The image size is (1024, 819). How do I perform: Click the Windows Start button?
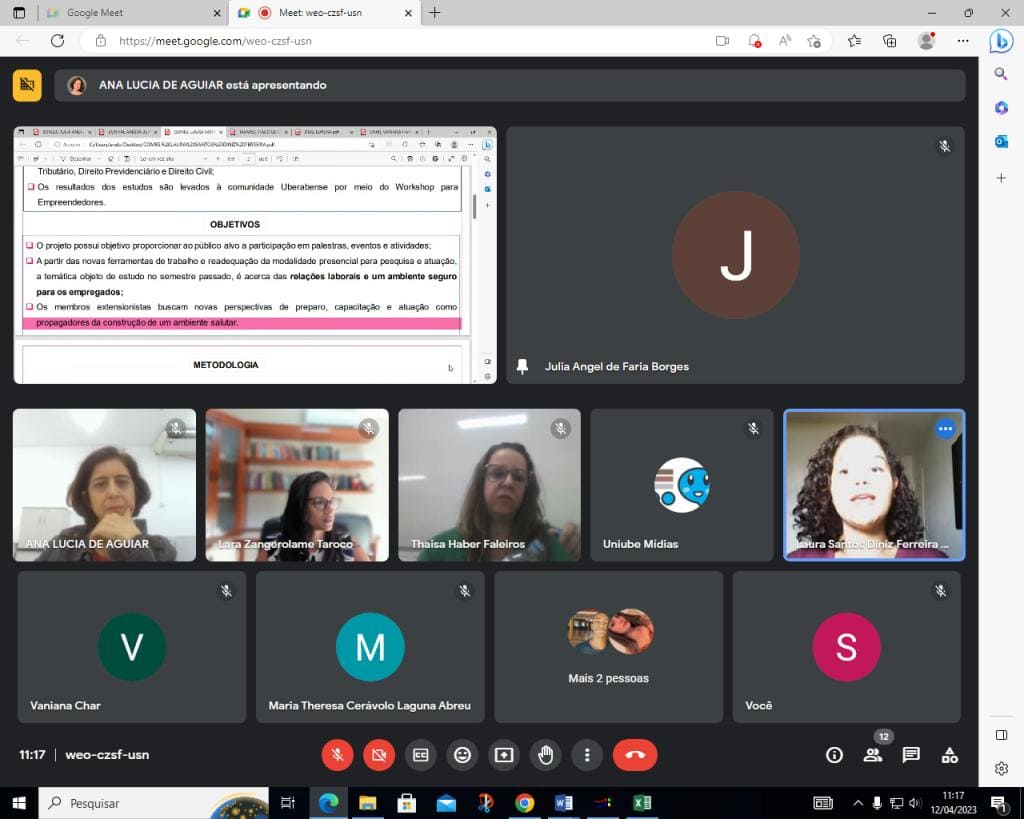[x=19, y=803]
